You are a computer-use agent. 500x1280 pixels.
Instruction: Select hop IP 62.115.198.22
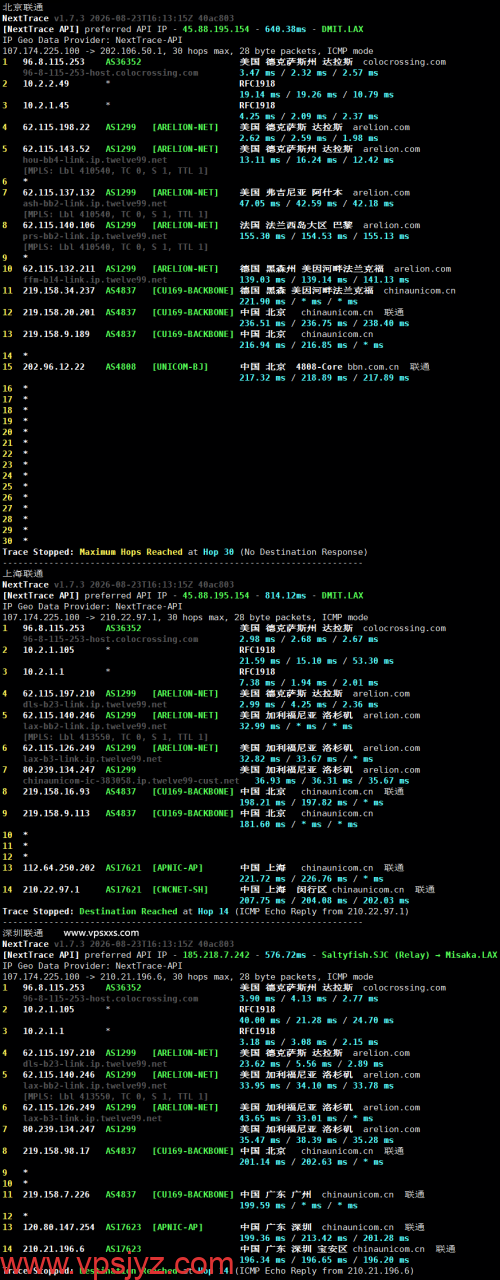click(56, 127)
